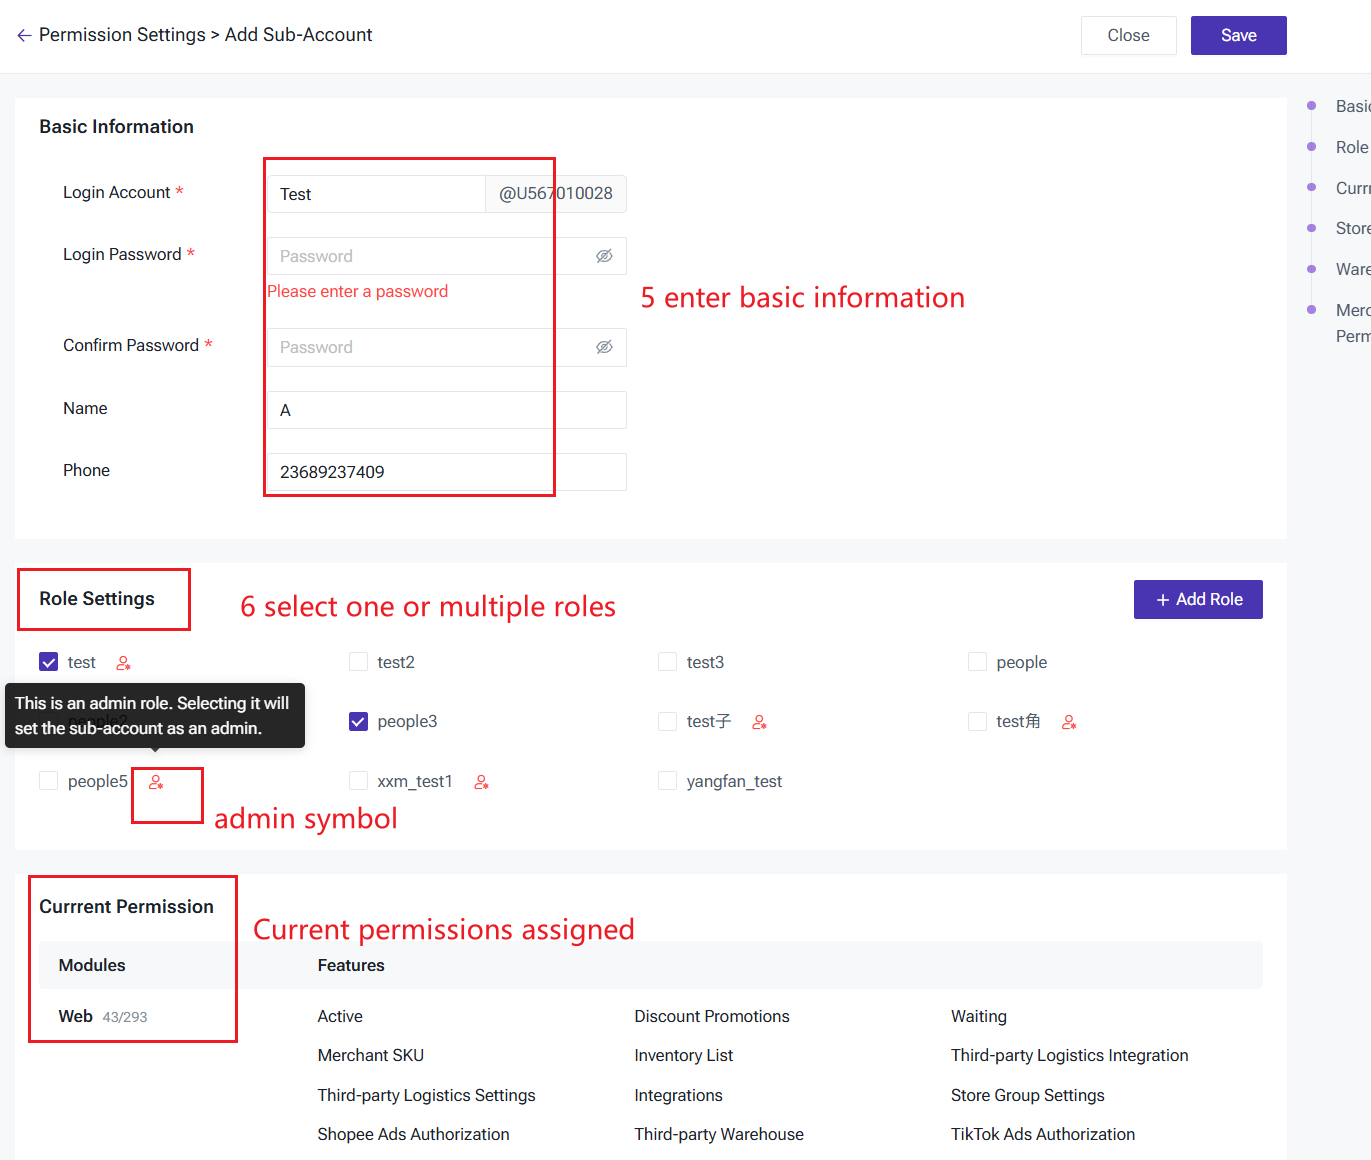
Task: Focus the Phone number input field
Action: point(446,472)
